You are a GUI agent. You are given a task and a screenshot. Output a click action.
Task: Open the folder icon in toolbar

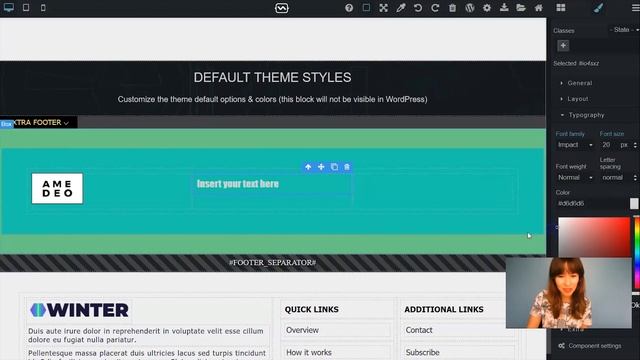pyautogui.click(x=521, y=8)
